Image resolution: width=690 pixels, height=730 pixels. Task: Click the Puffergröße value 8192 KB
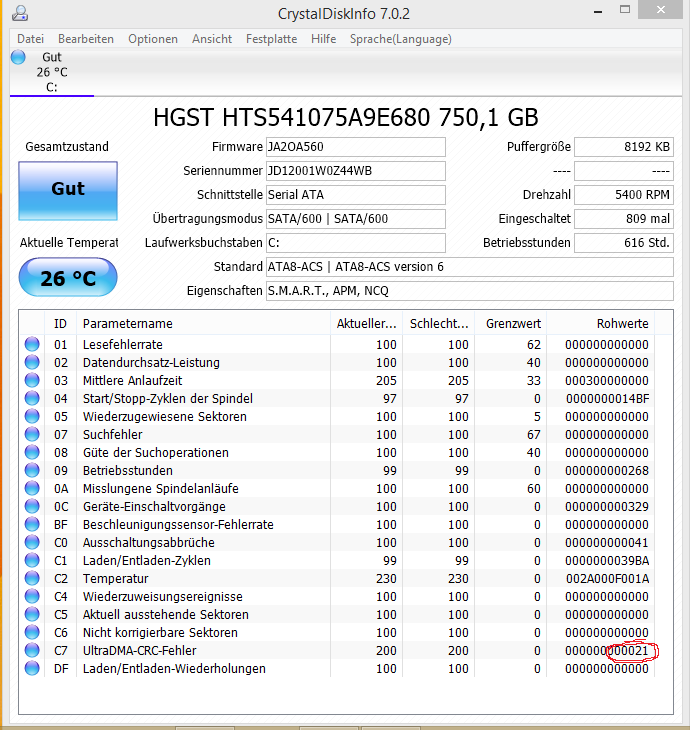click(624, 147)
